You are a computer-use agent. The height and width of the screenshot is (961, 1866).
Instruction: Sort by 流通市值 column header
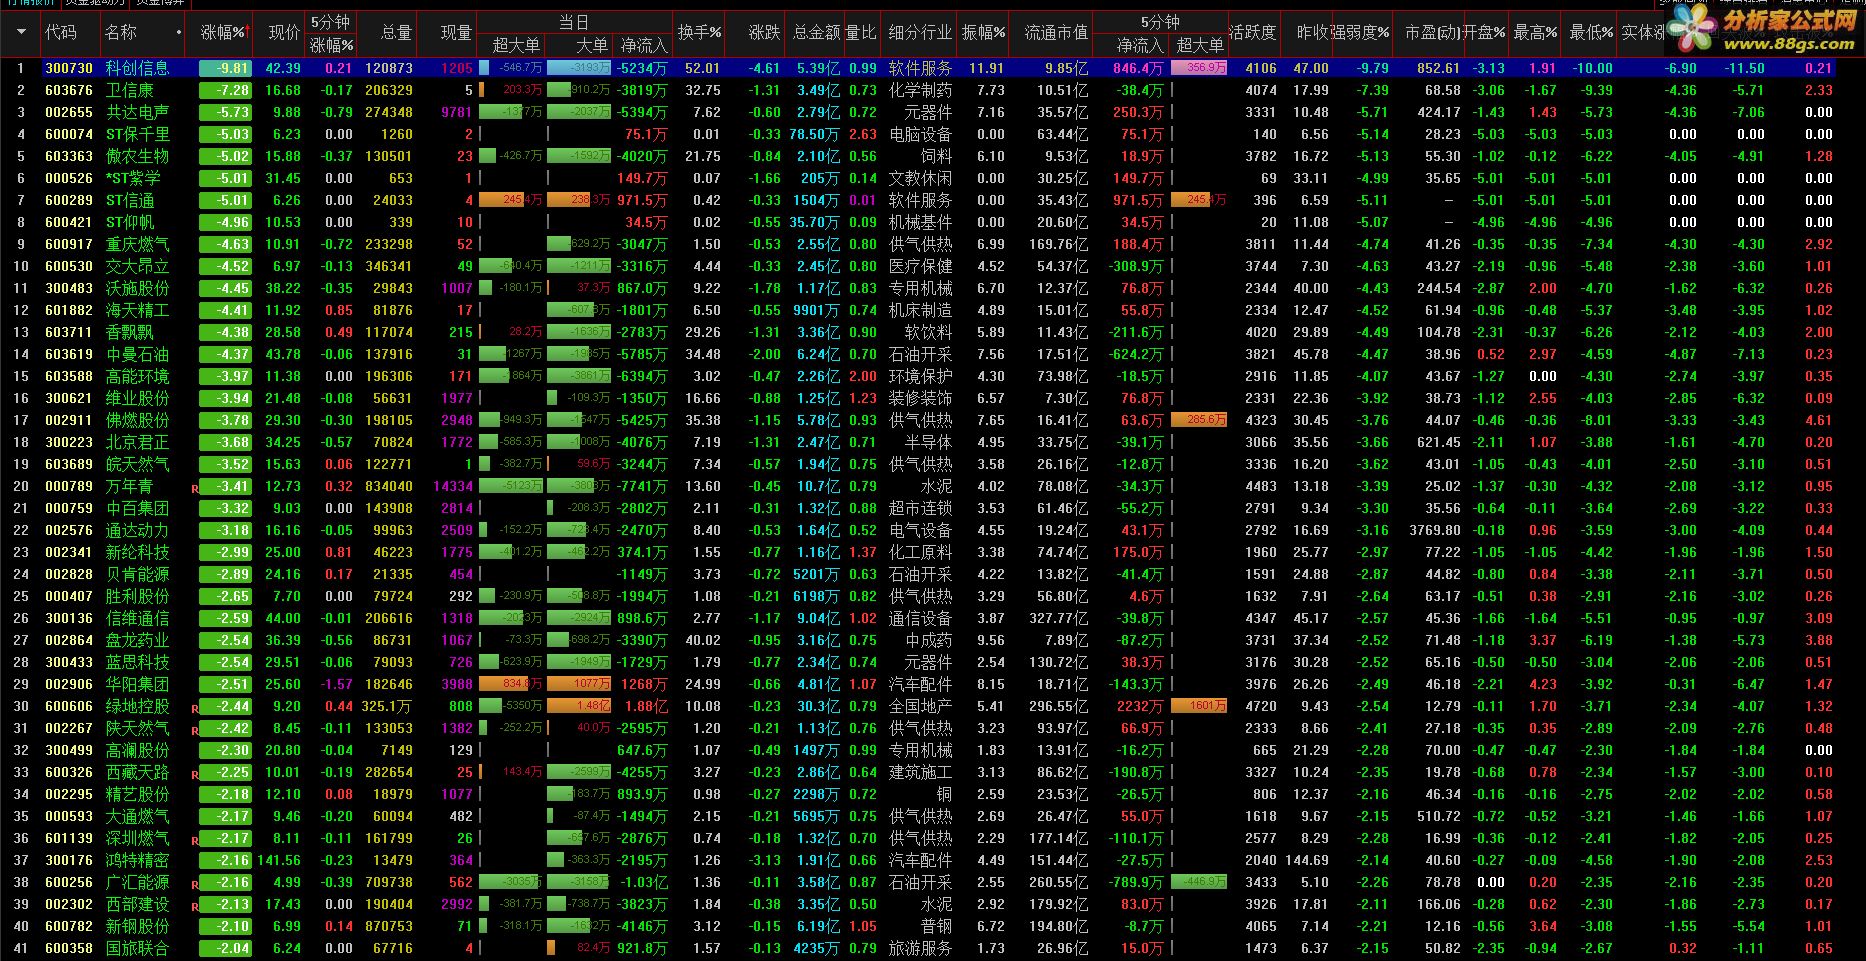1056,33
